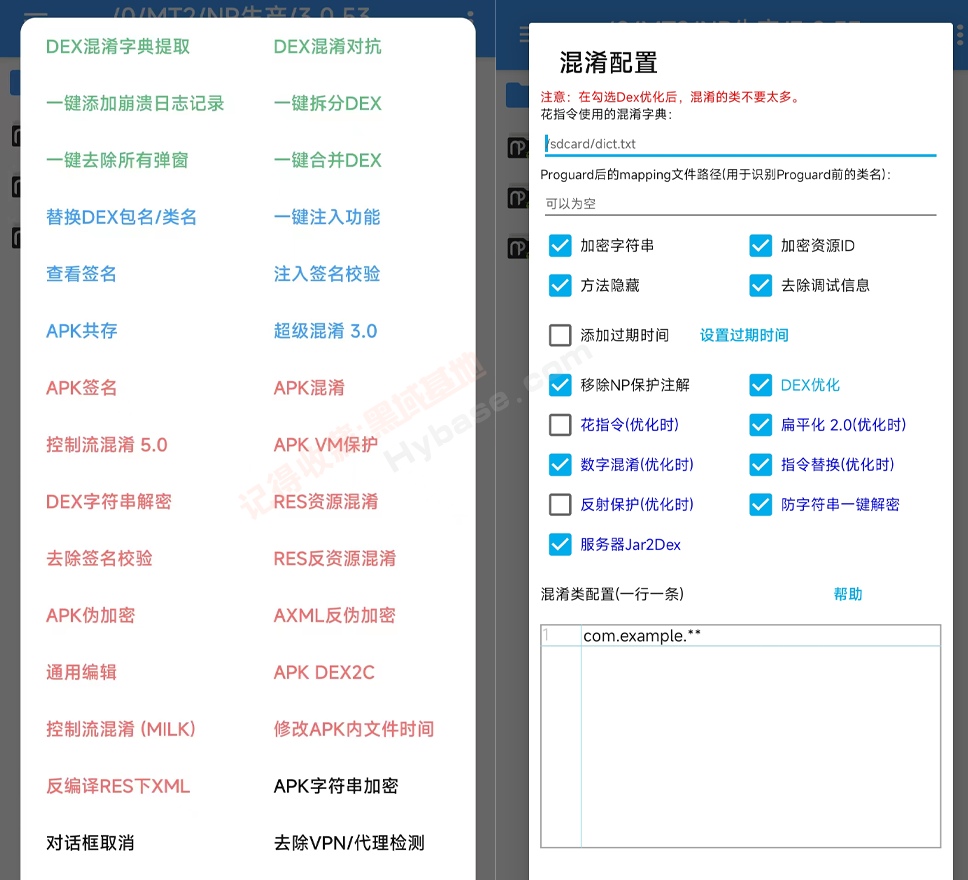Open 去除VPN/代理检测

tap(349, 843)
